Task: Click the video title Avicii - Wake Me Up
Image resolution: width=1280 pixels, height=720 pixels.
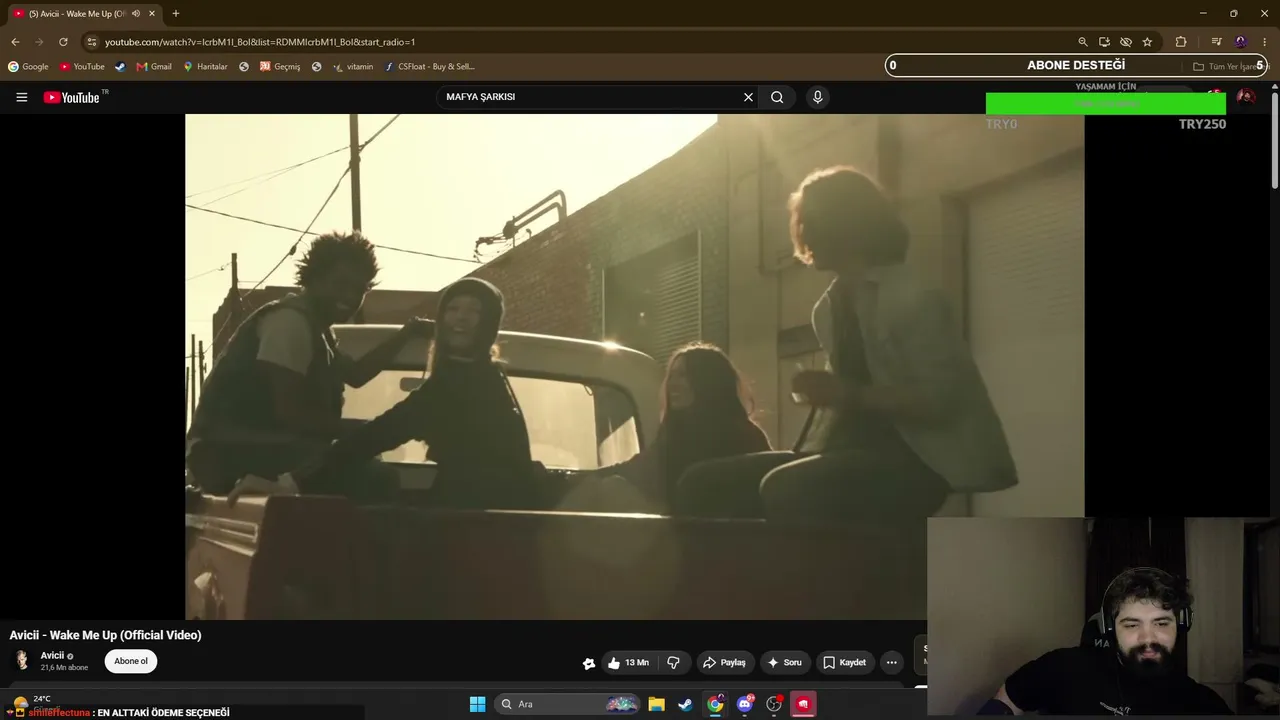Action: point(105,635)
